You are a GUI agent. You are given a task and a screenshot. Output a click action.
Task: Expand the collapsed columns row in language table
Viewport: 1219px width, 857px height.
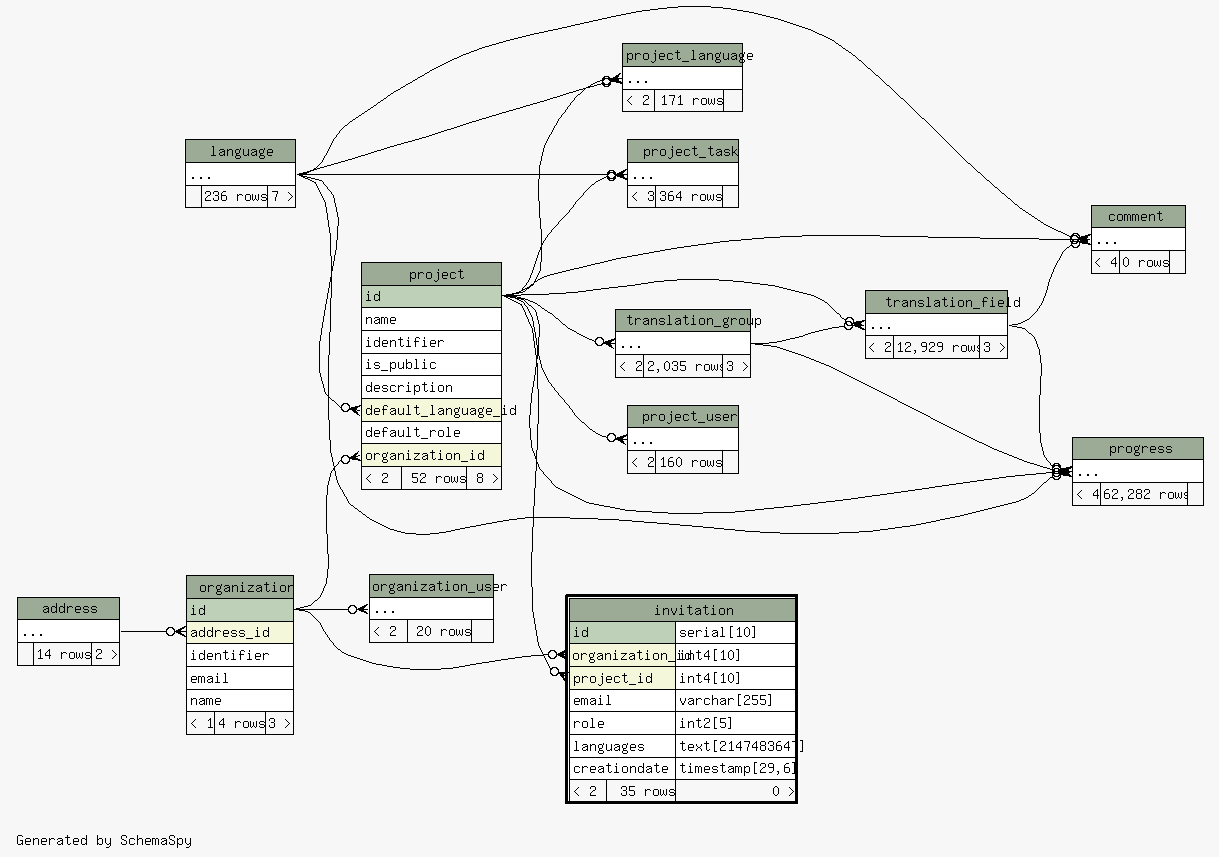[240, 174]
